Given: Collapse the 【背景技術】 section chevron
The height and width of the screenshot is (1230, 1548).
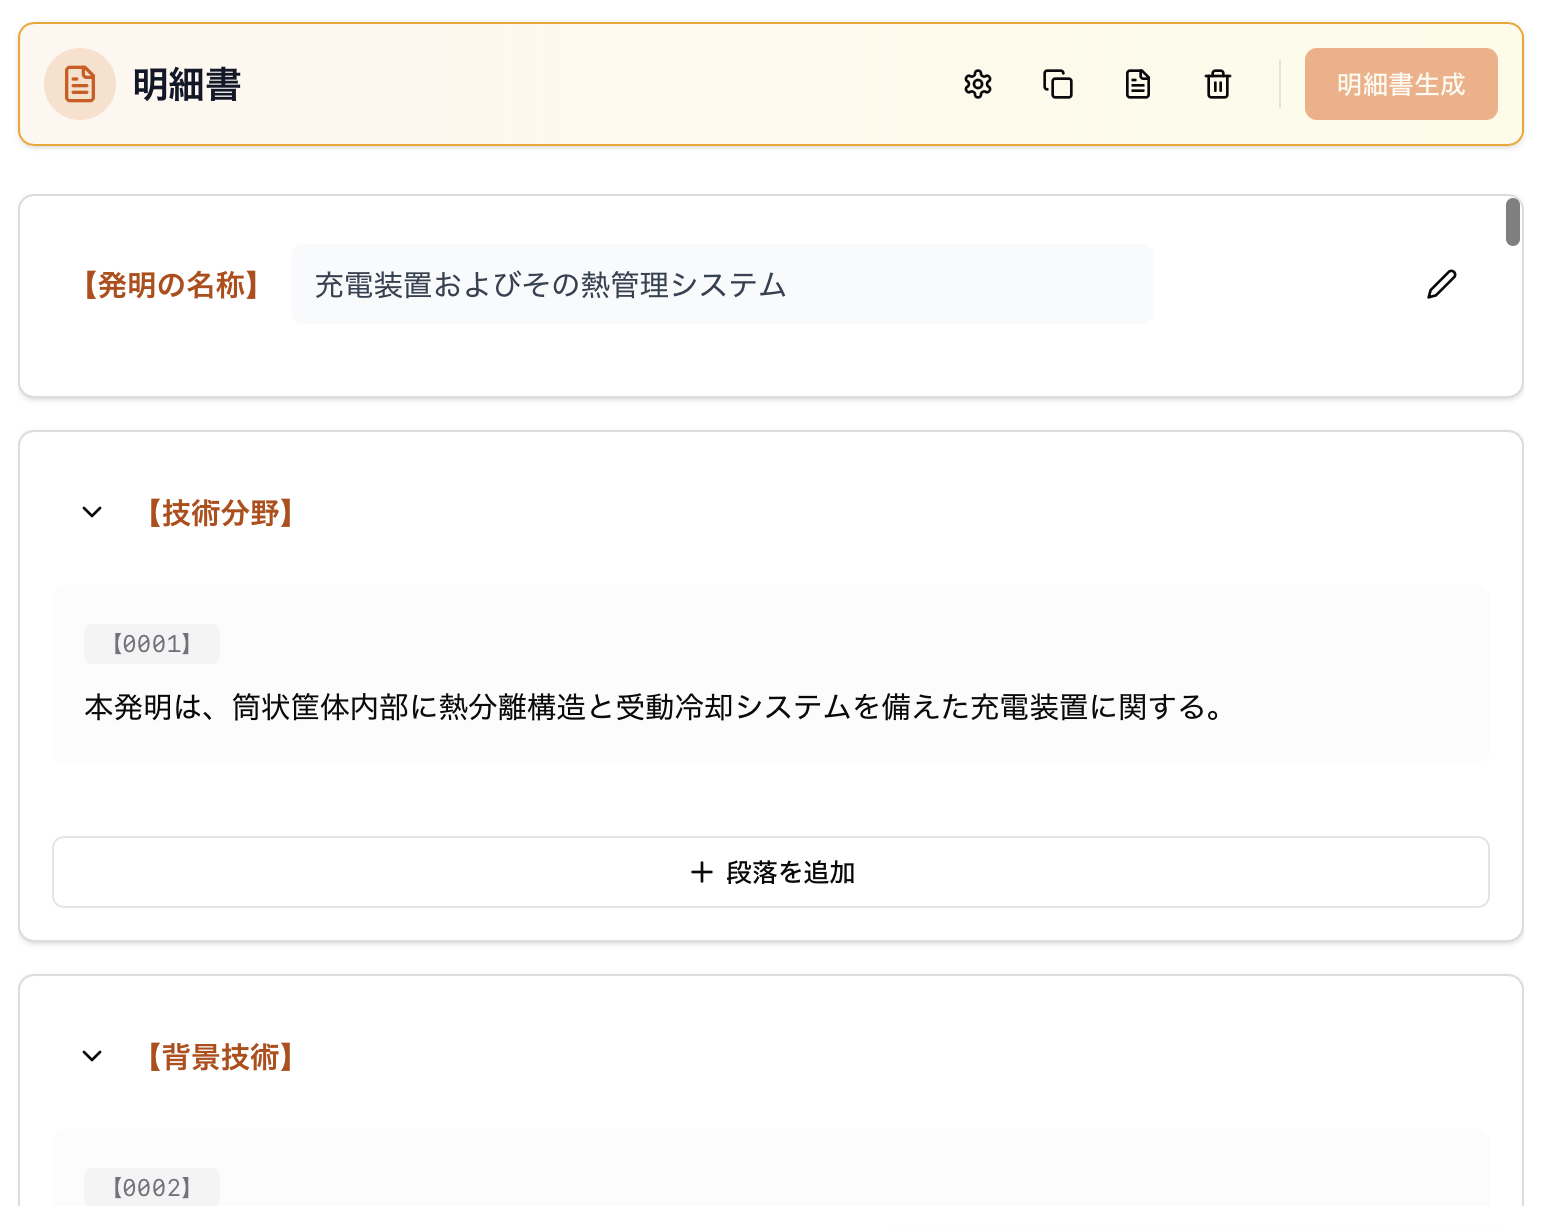Looking at the screenshot, I should coord(92,1056).
